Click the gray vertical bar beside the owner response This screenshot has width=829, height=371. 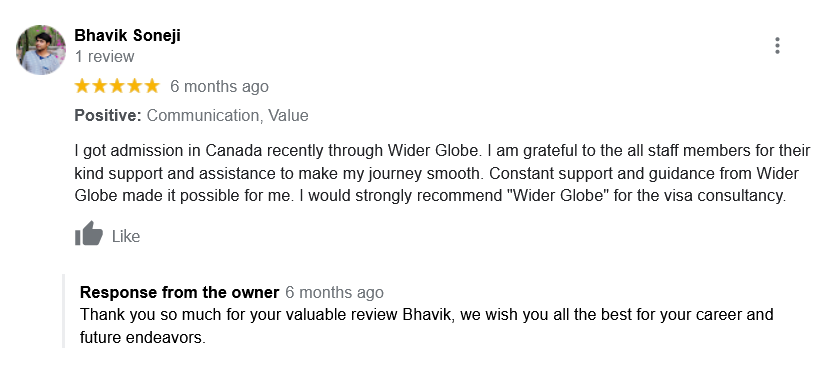[x=63, y=311]
